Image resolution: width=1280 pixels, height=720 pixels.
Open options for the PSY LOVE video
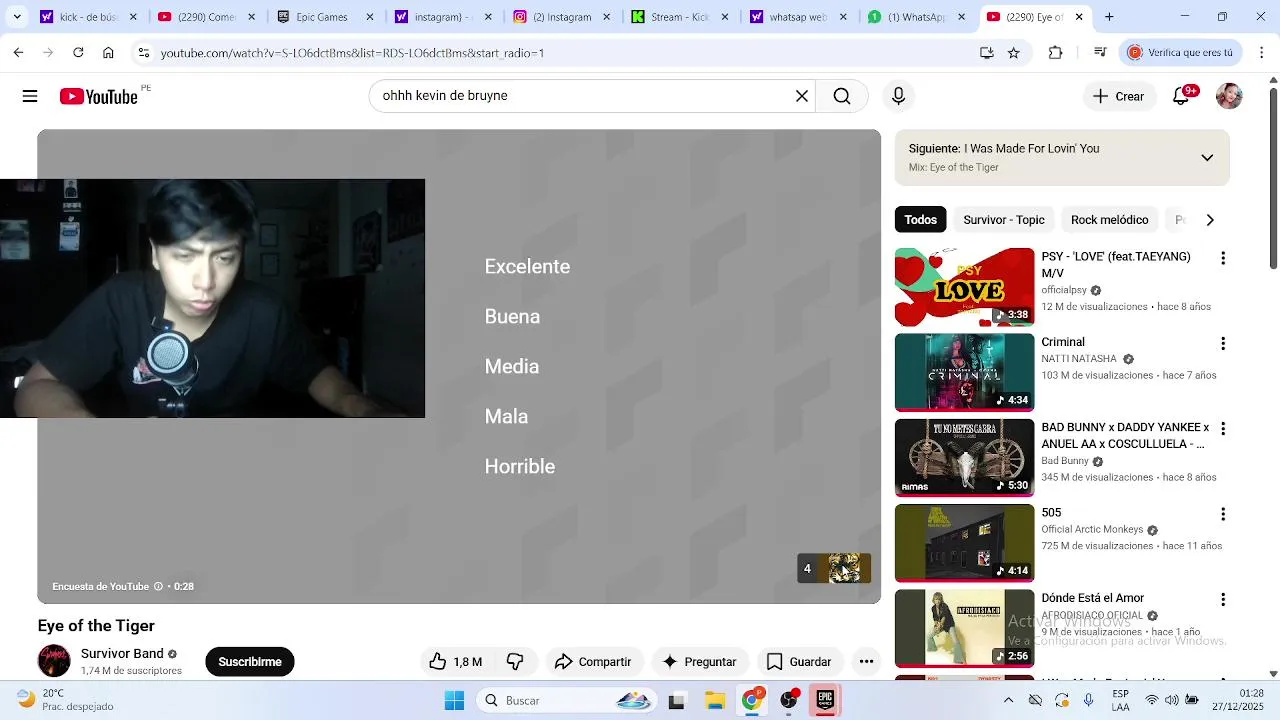tap(1222, 258)
